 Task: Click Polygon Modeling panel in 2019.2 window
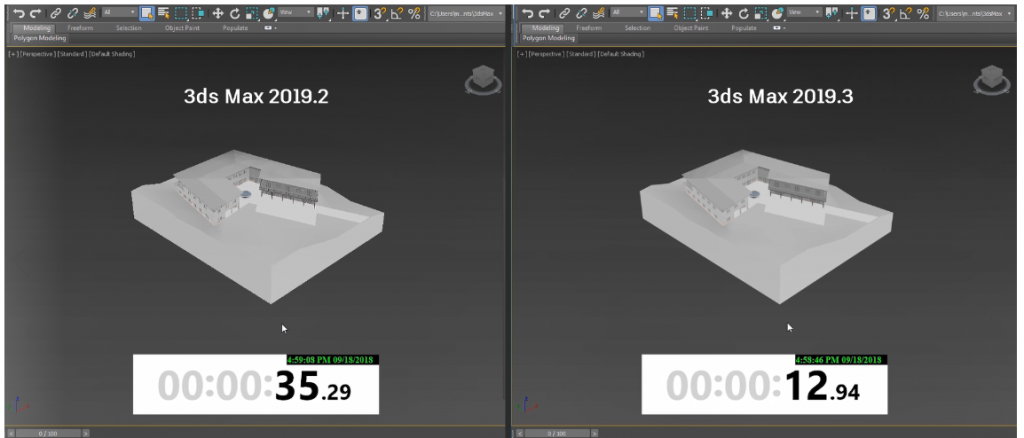40,38
